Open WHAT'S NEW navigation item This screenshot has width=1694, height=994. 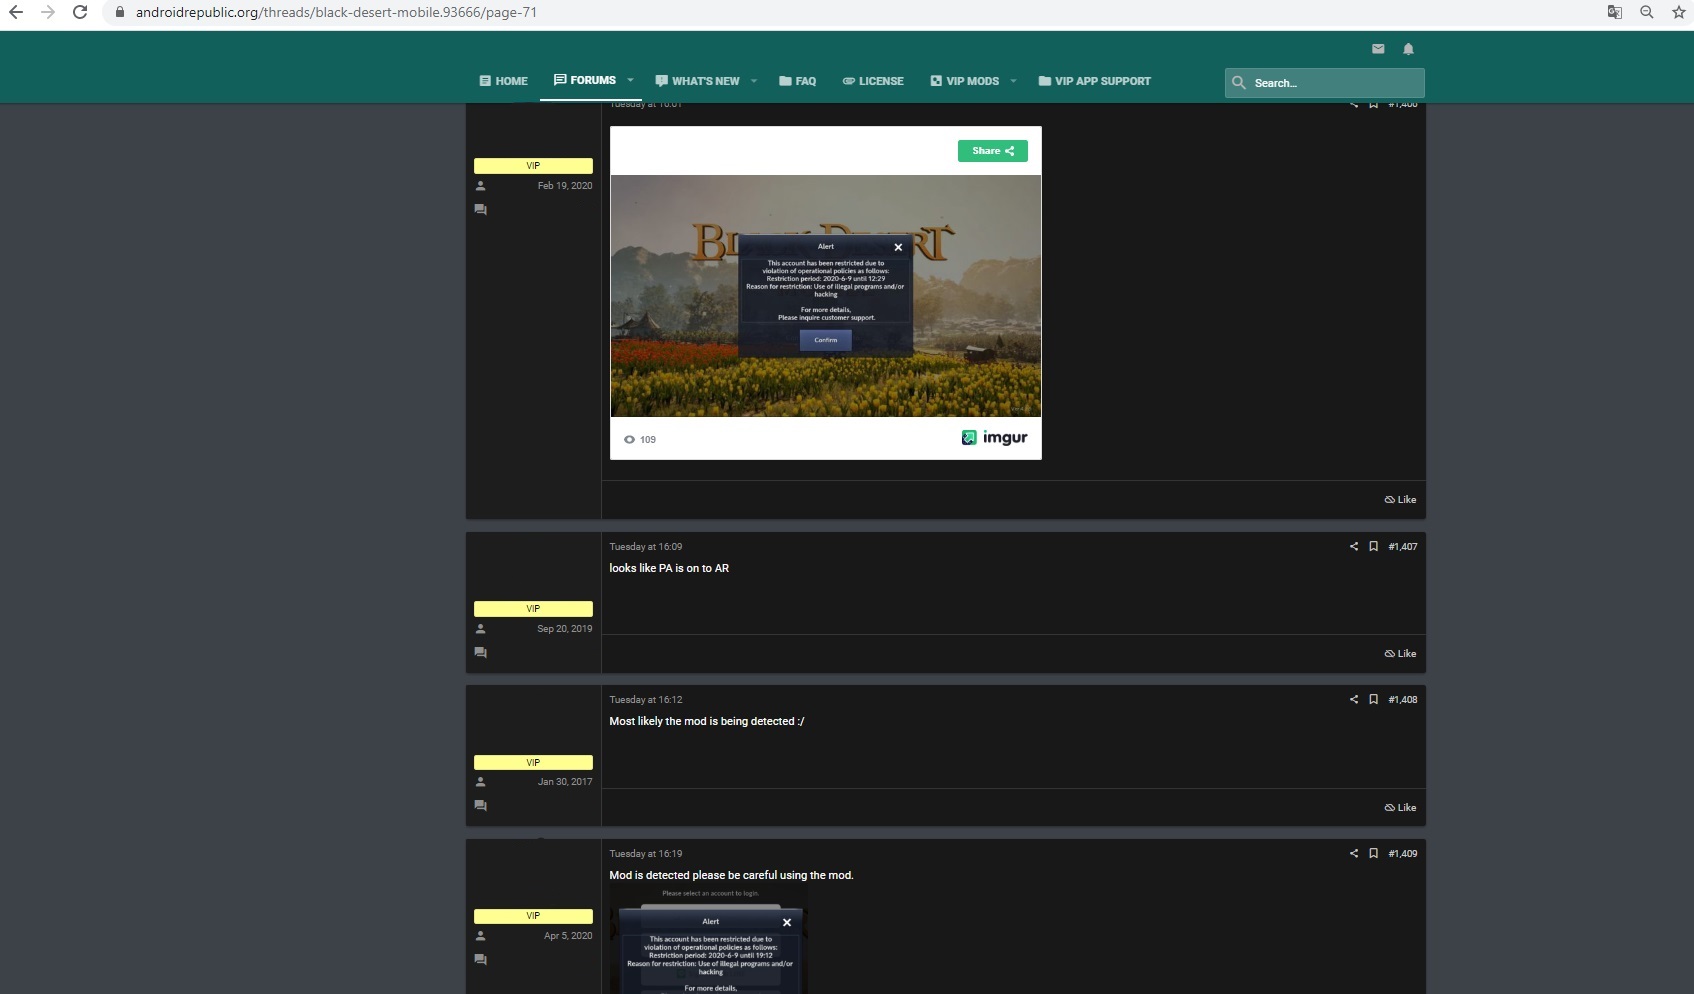(x=697, y=81)
